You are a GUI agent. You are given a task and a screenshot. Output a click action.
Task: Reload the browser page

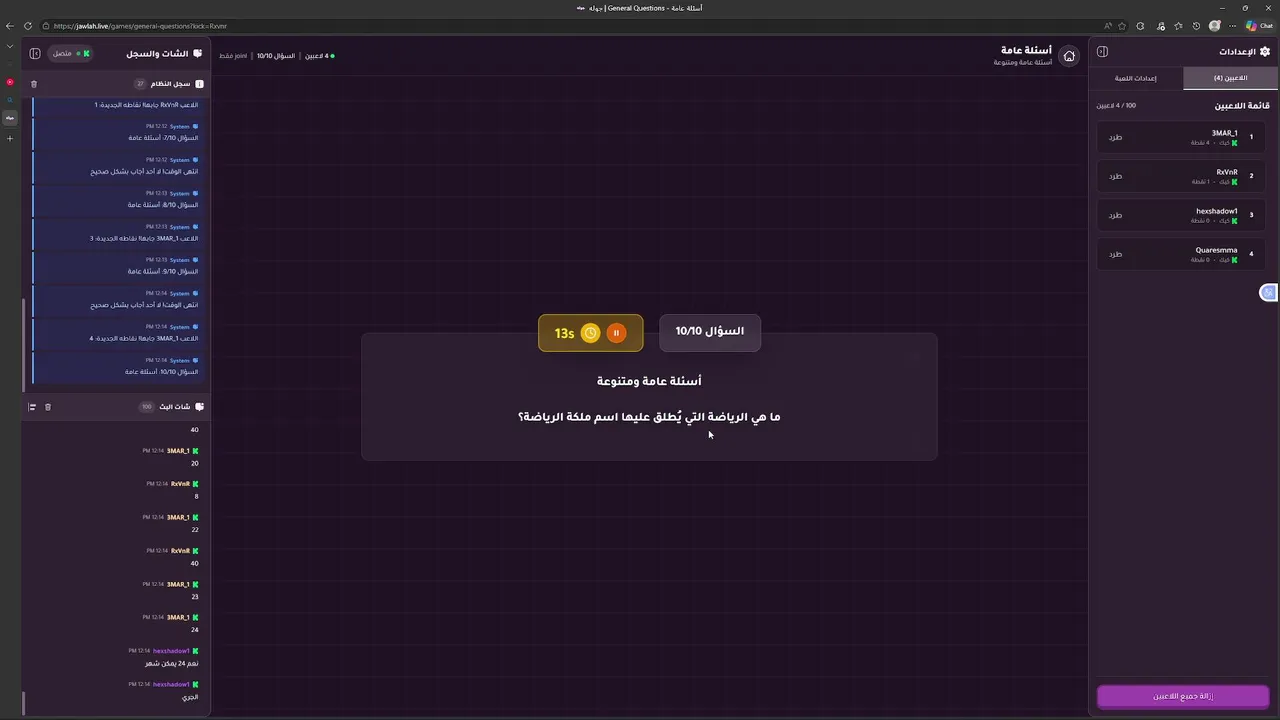pyautogui.click(x=28, y=26)
